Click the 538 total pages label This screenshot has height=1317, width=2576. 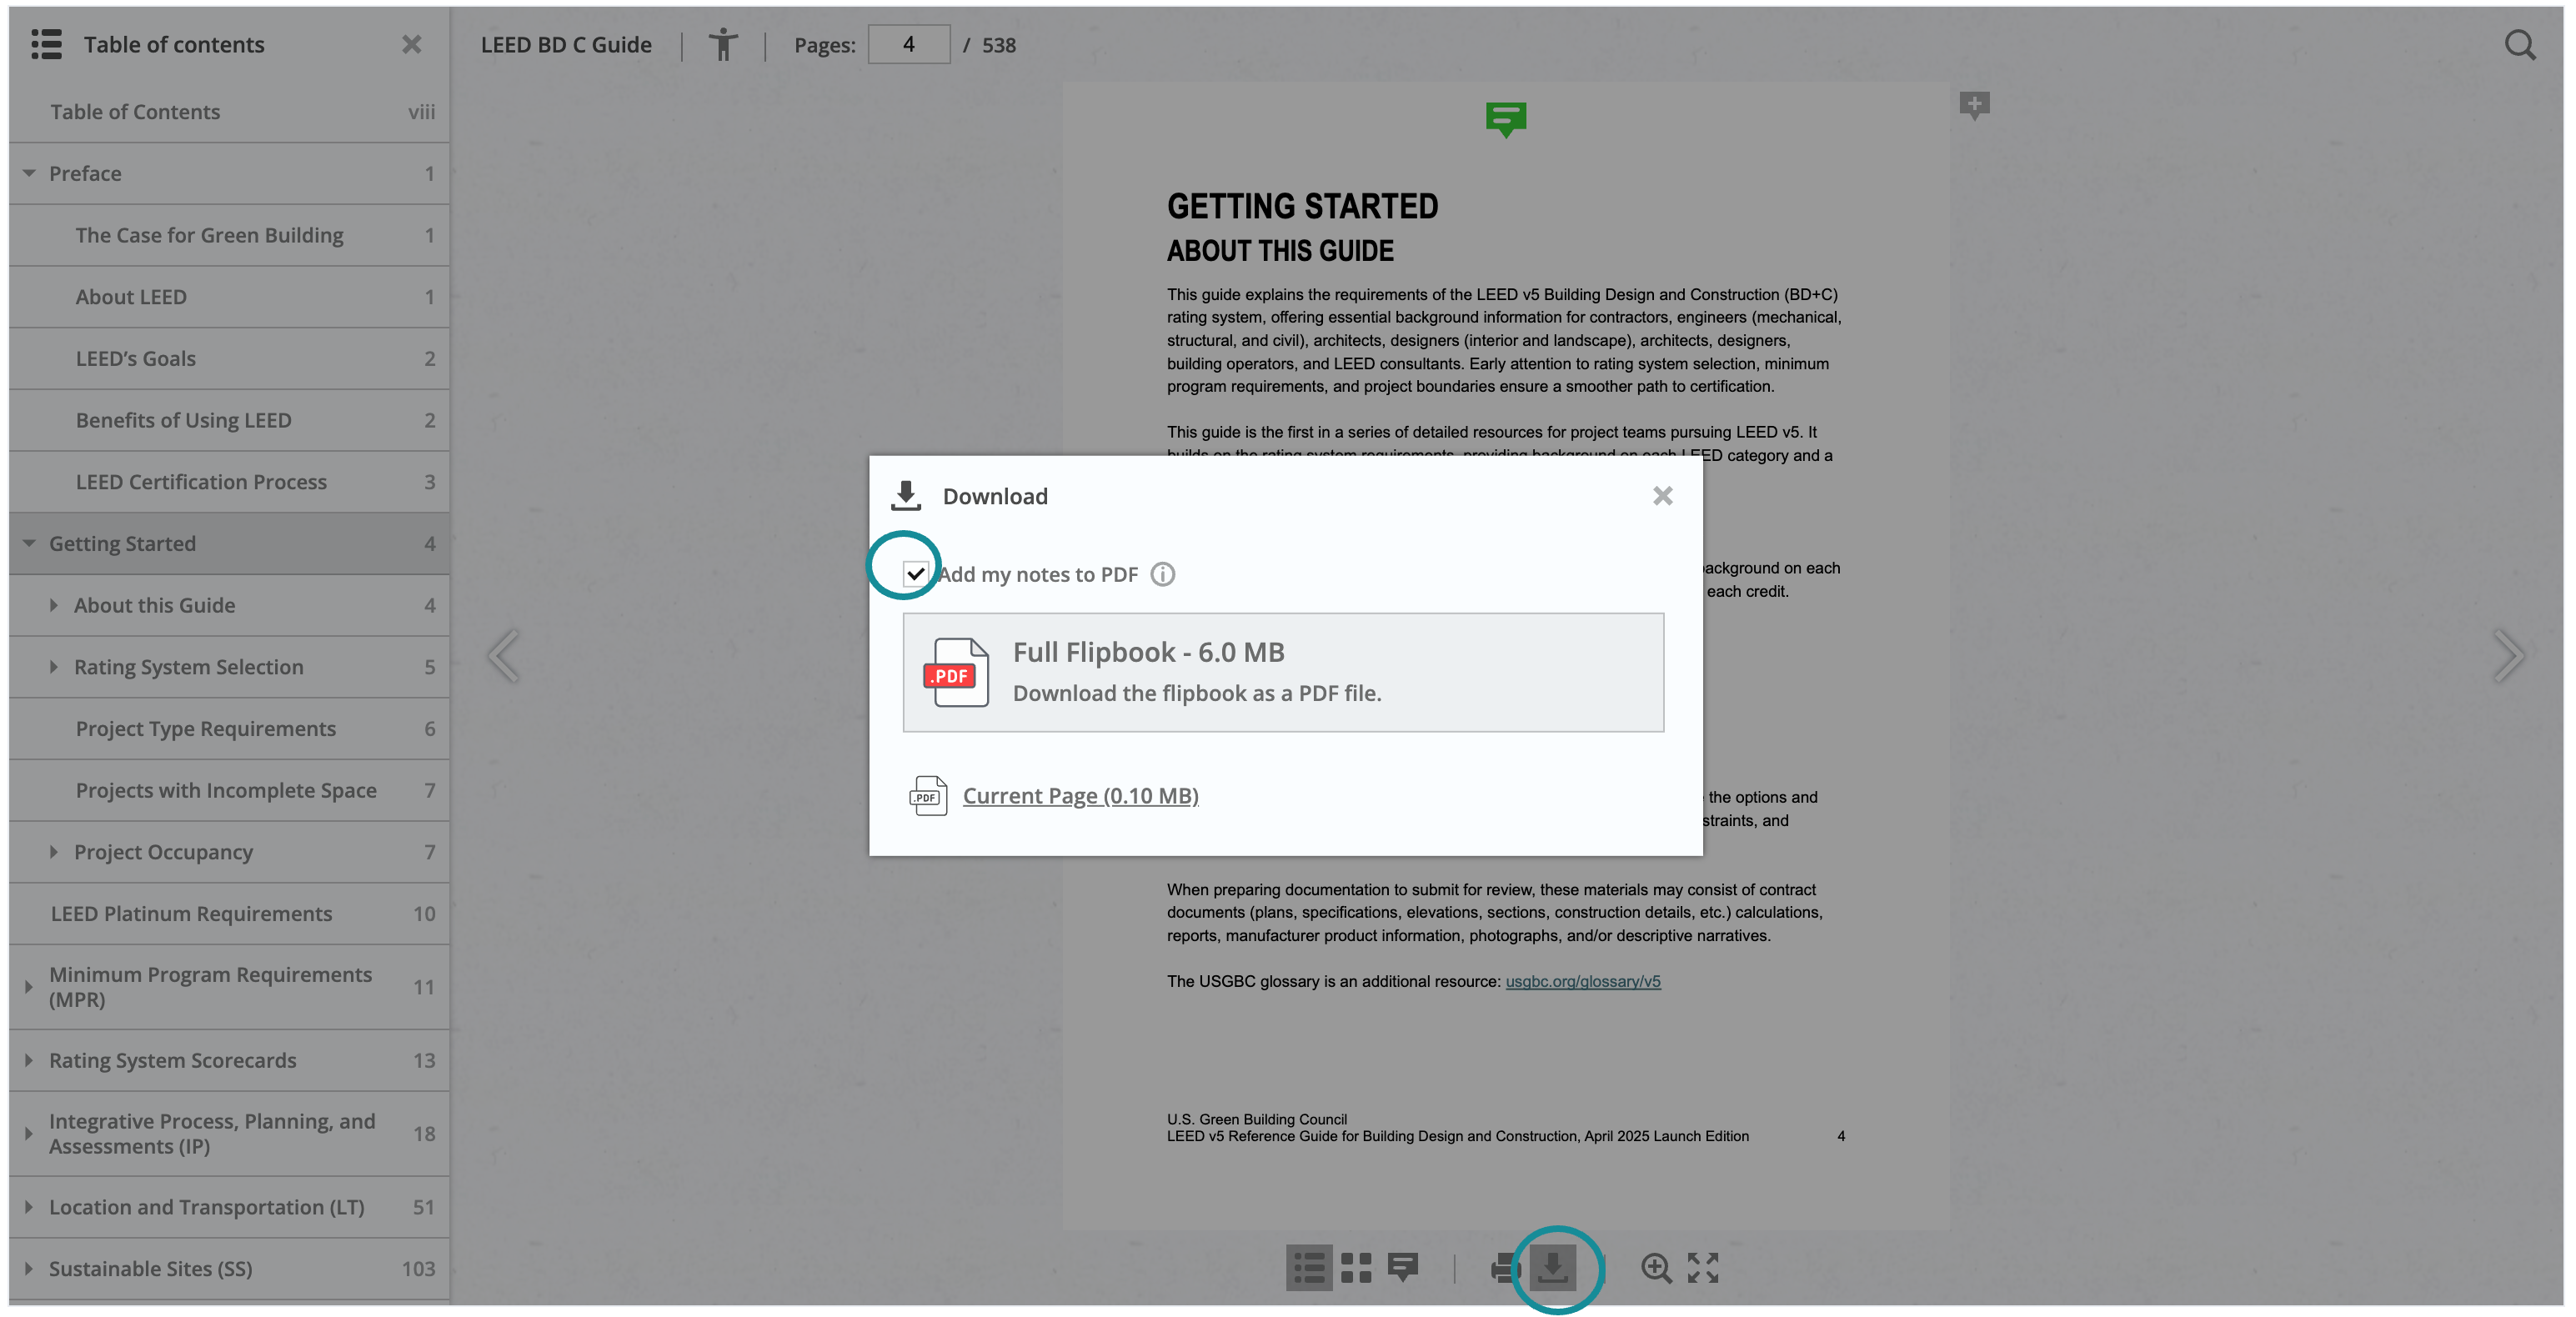click(x=998, y=45)
